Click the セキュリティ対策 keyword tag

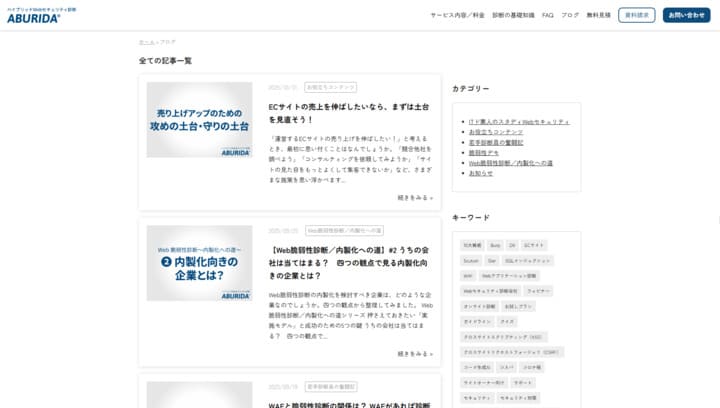(518, 397)
